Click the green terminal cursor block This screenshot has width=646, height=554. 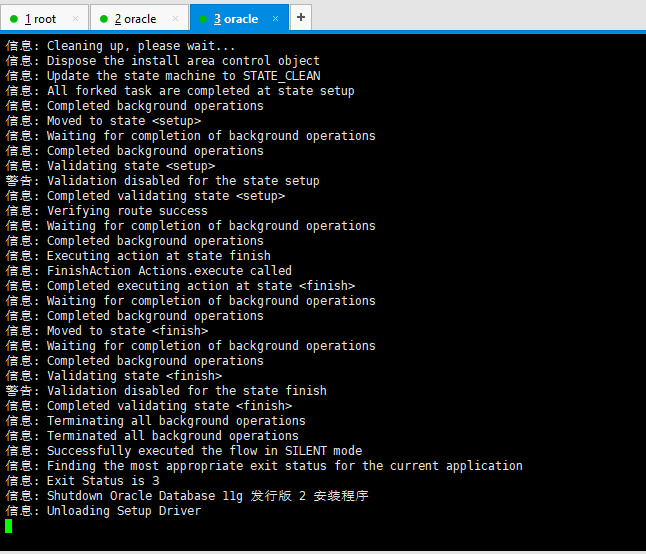click(x=9, y=526)
